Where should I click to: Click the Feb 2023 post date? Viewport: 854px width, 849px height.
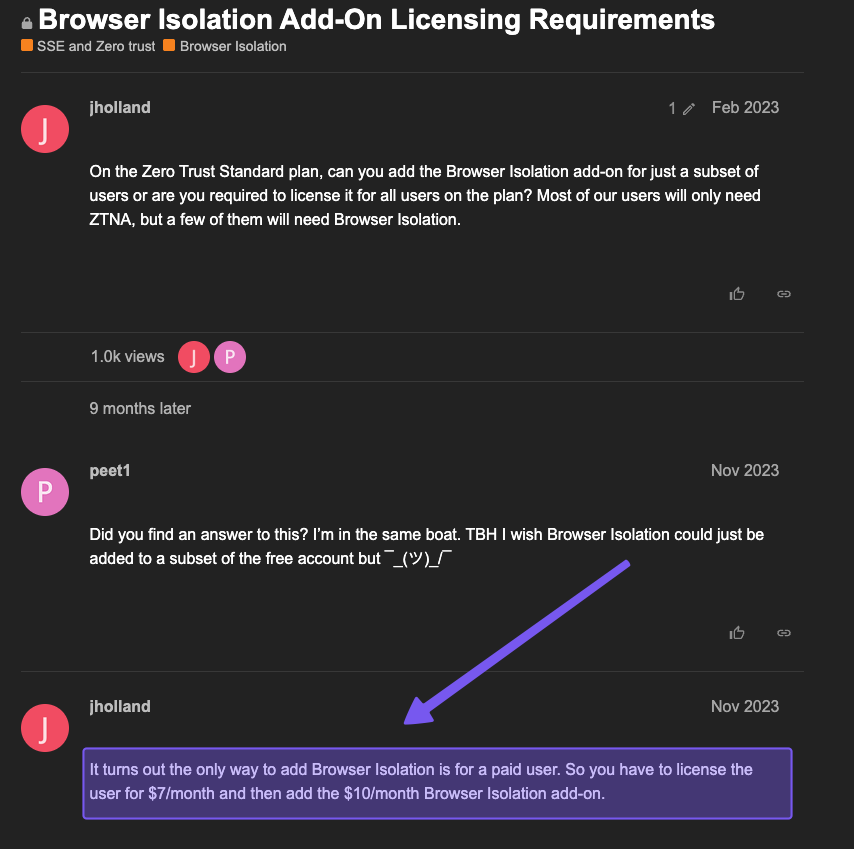click(x=745, y=107)
